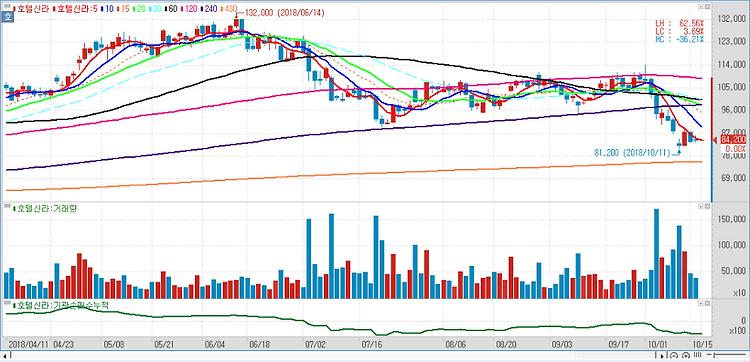Screen dimensions: 750x362
Task: Click the 08/06 date axis label
Action: (455, 344)
